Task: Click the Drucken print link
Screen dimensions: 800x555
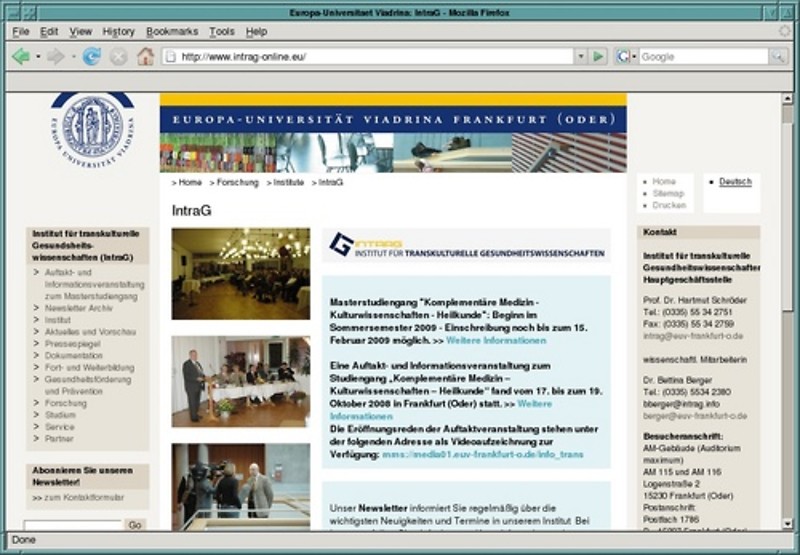Action: [x=669, y=205]
